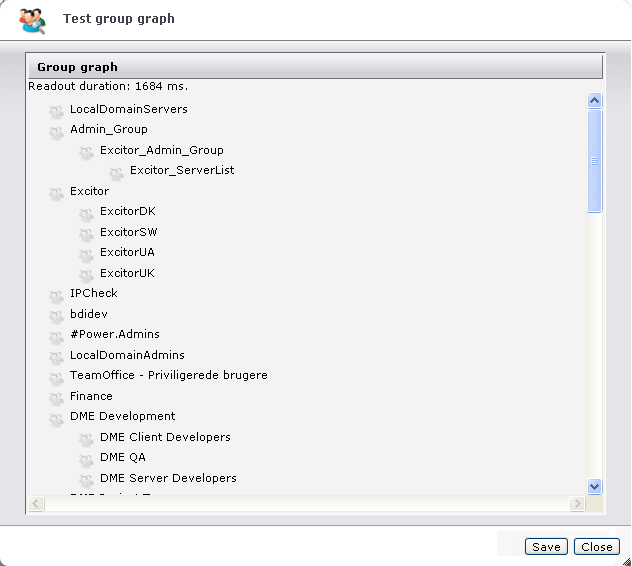Click the icon beside ExcitorDK

(x=86, y=214)
